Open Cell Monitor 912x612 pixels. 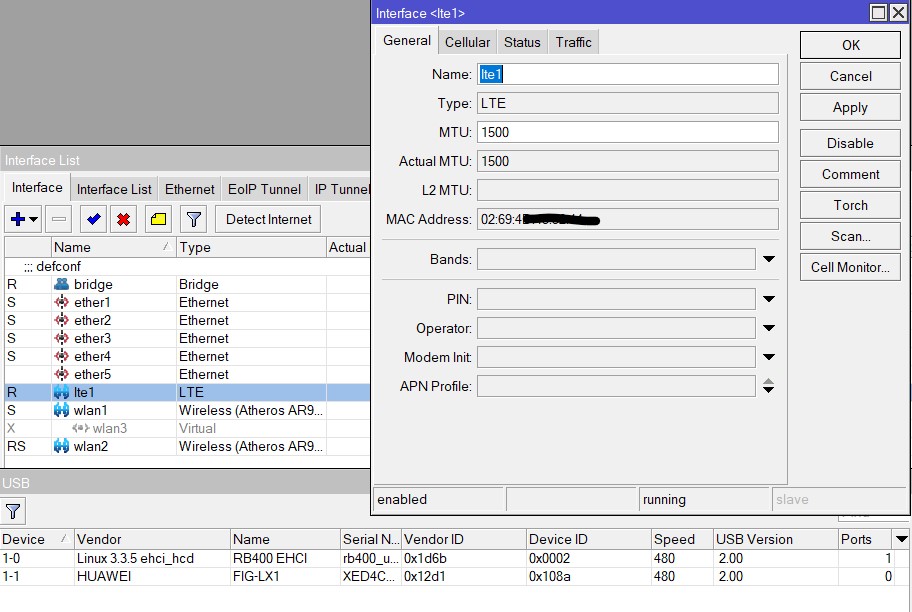(849, 266)
